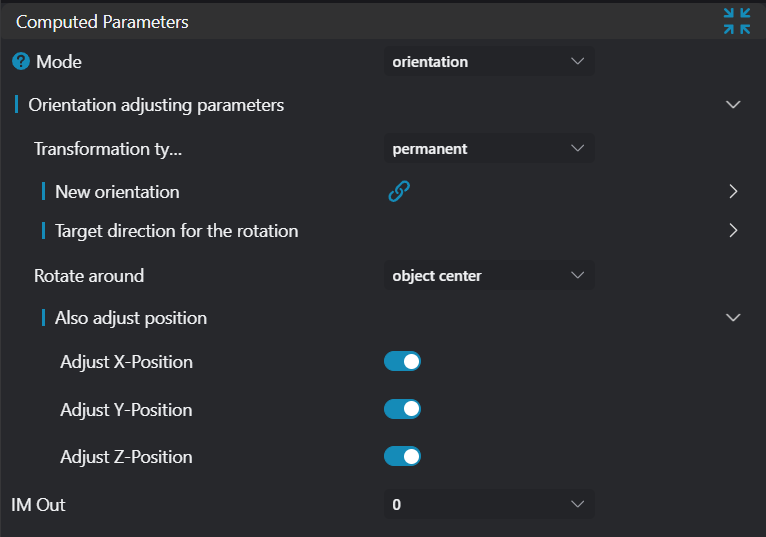Turn off Adjust Z-Position switch
This screenshot has width=766, height=537.
coord(402,456)
